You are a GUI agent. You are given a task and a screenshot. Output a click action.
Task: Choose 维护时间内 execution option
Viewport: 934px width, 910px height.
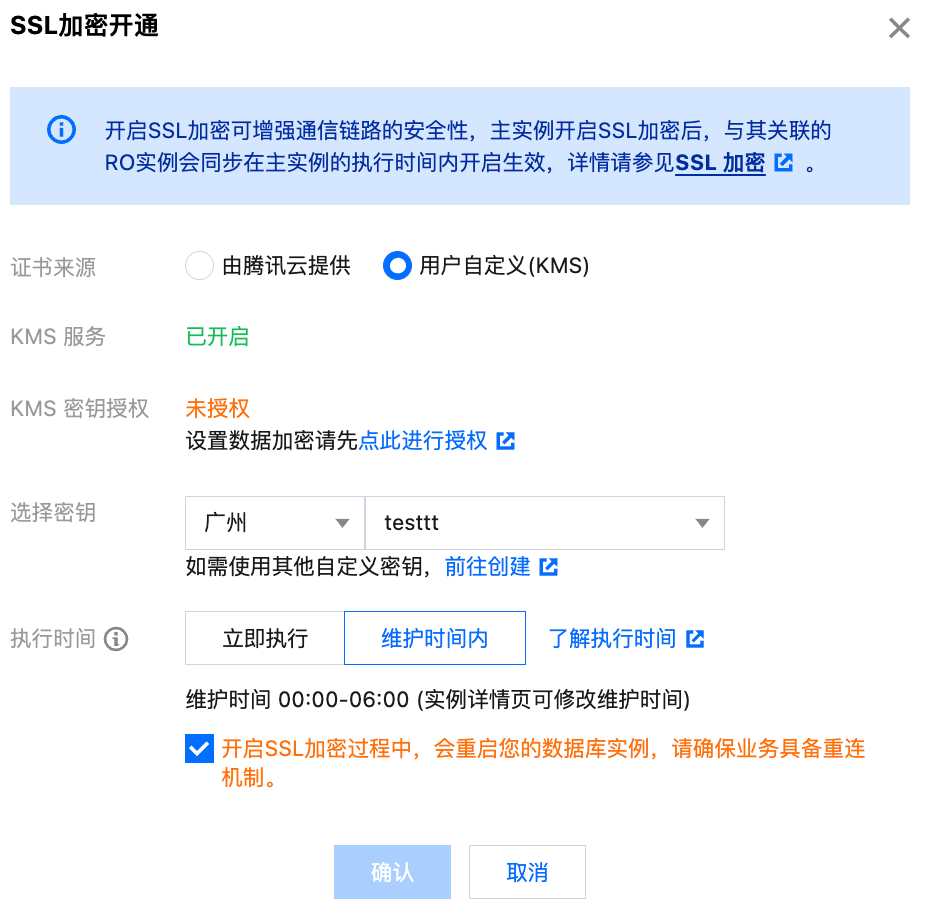435,639
